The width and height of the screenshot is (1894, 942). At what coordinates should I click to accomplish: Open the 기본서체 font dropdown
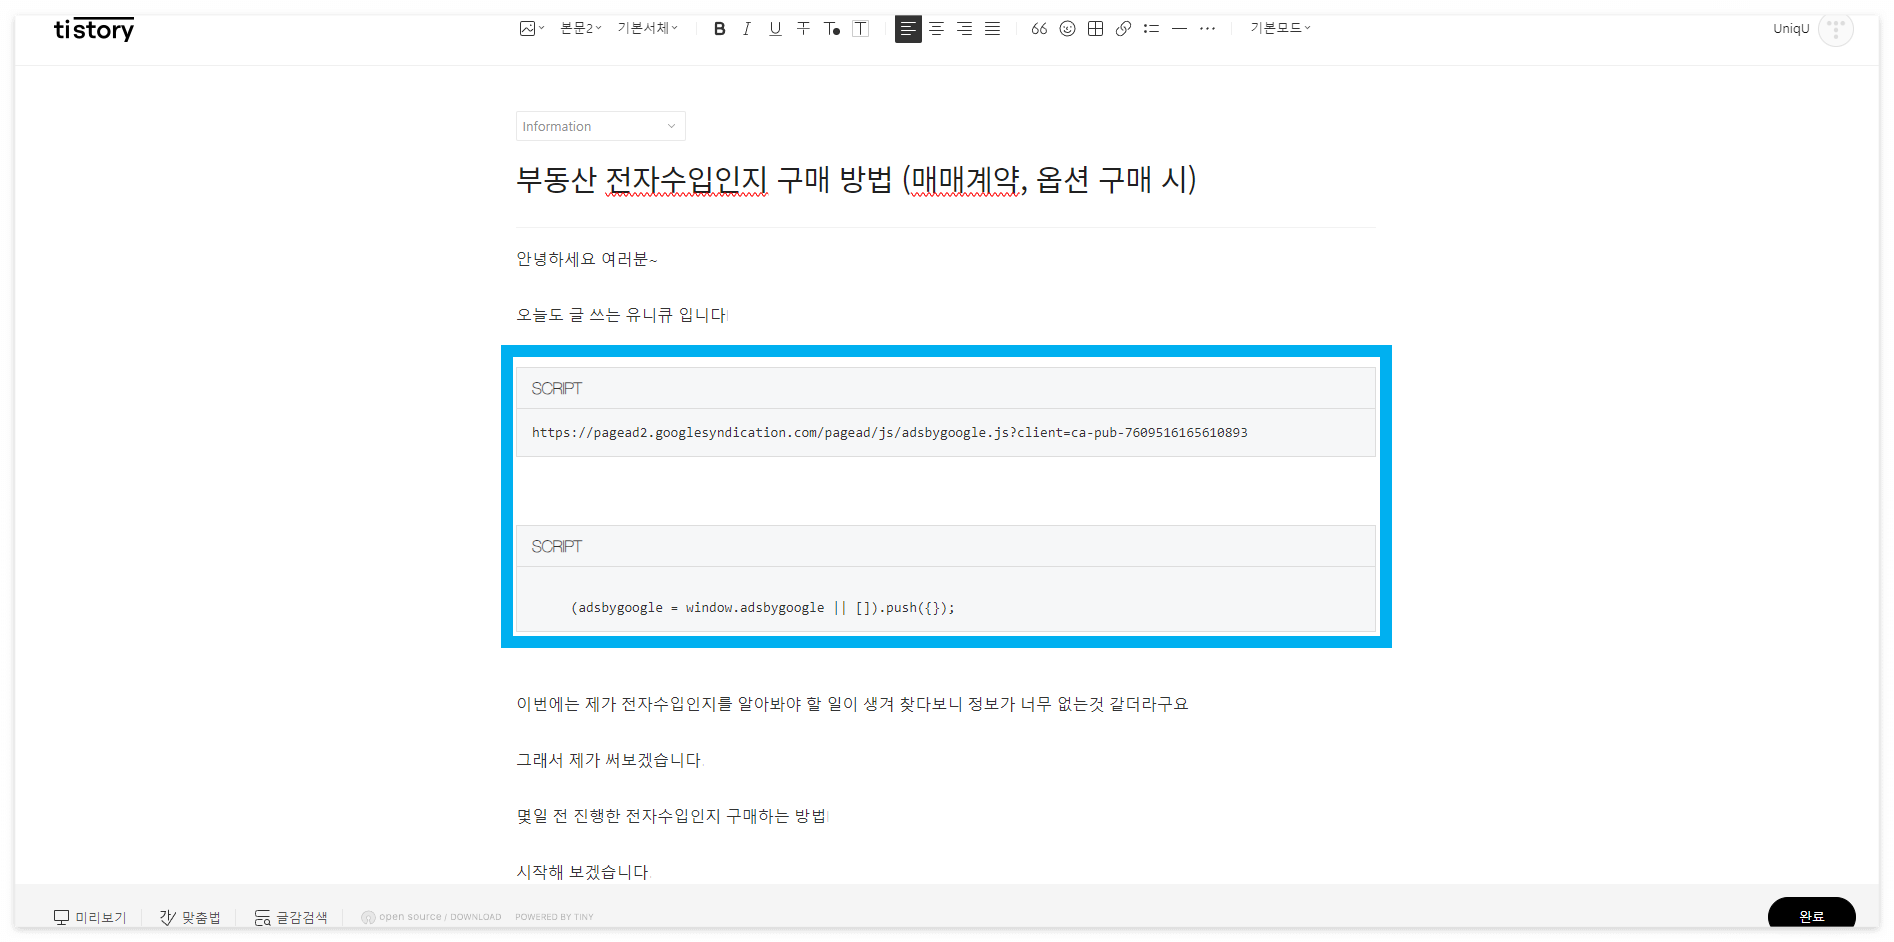[647, 29]
